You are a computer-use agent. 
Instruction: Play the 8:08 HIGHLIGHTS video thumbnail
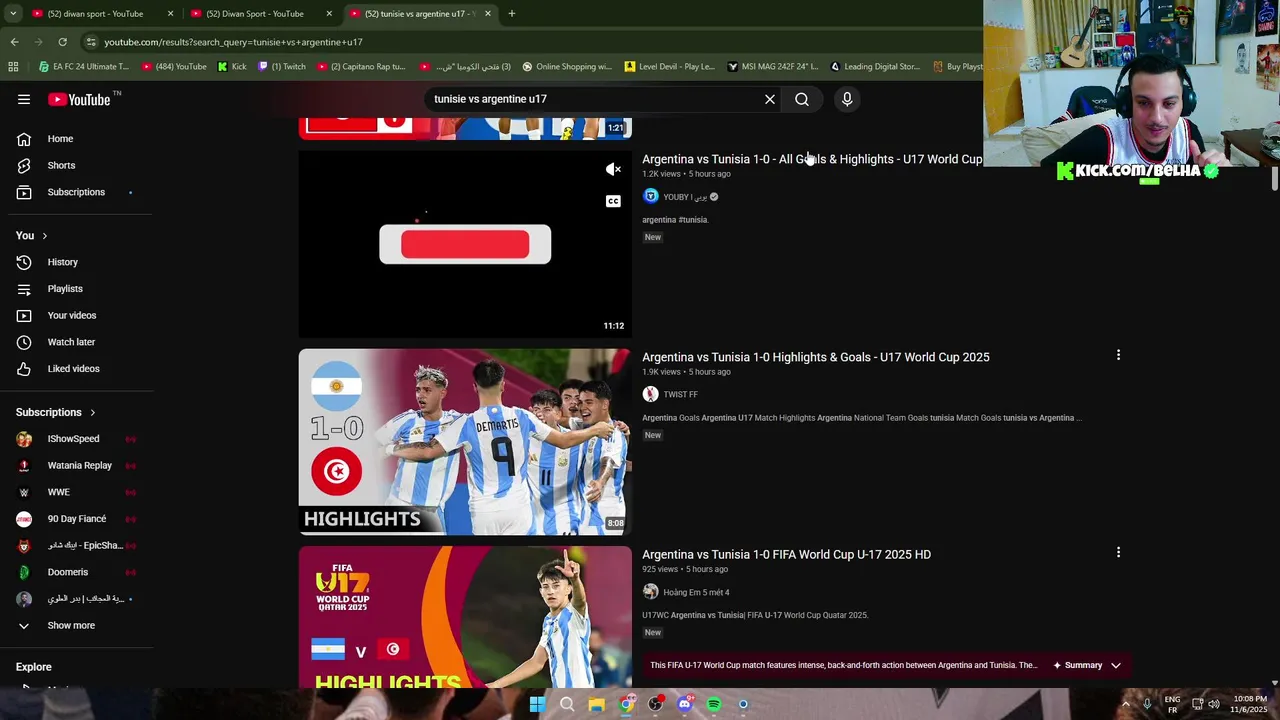tap(465, 441)
